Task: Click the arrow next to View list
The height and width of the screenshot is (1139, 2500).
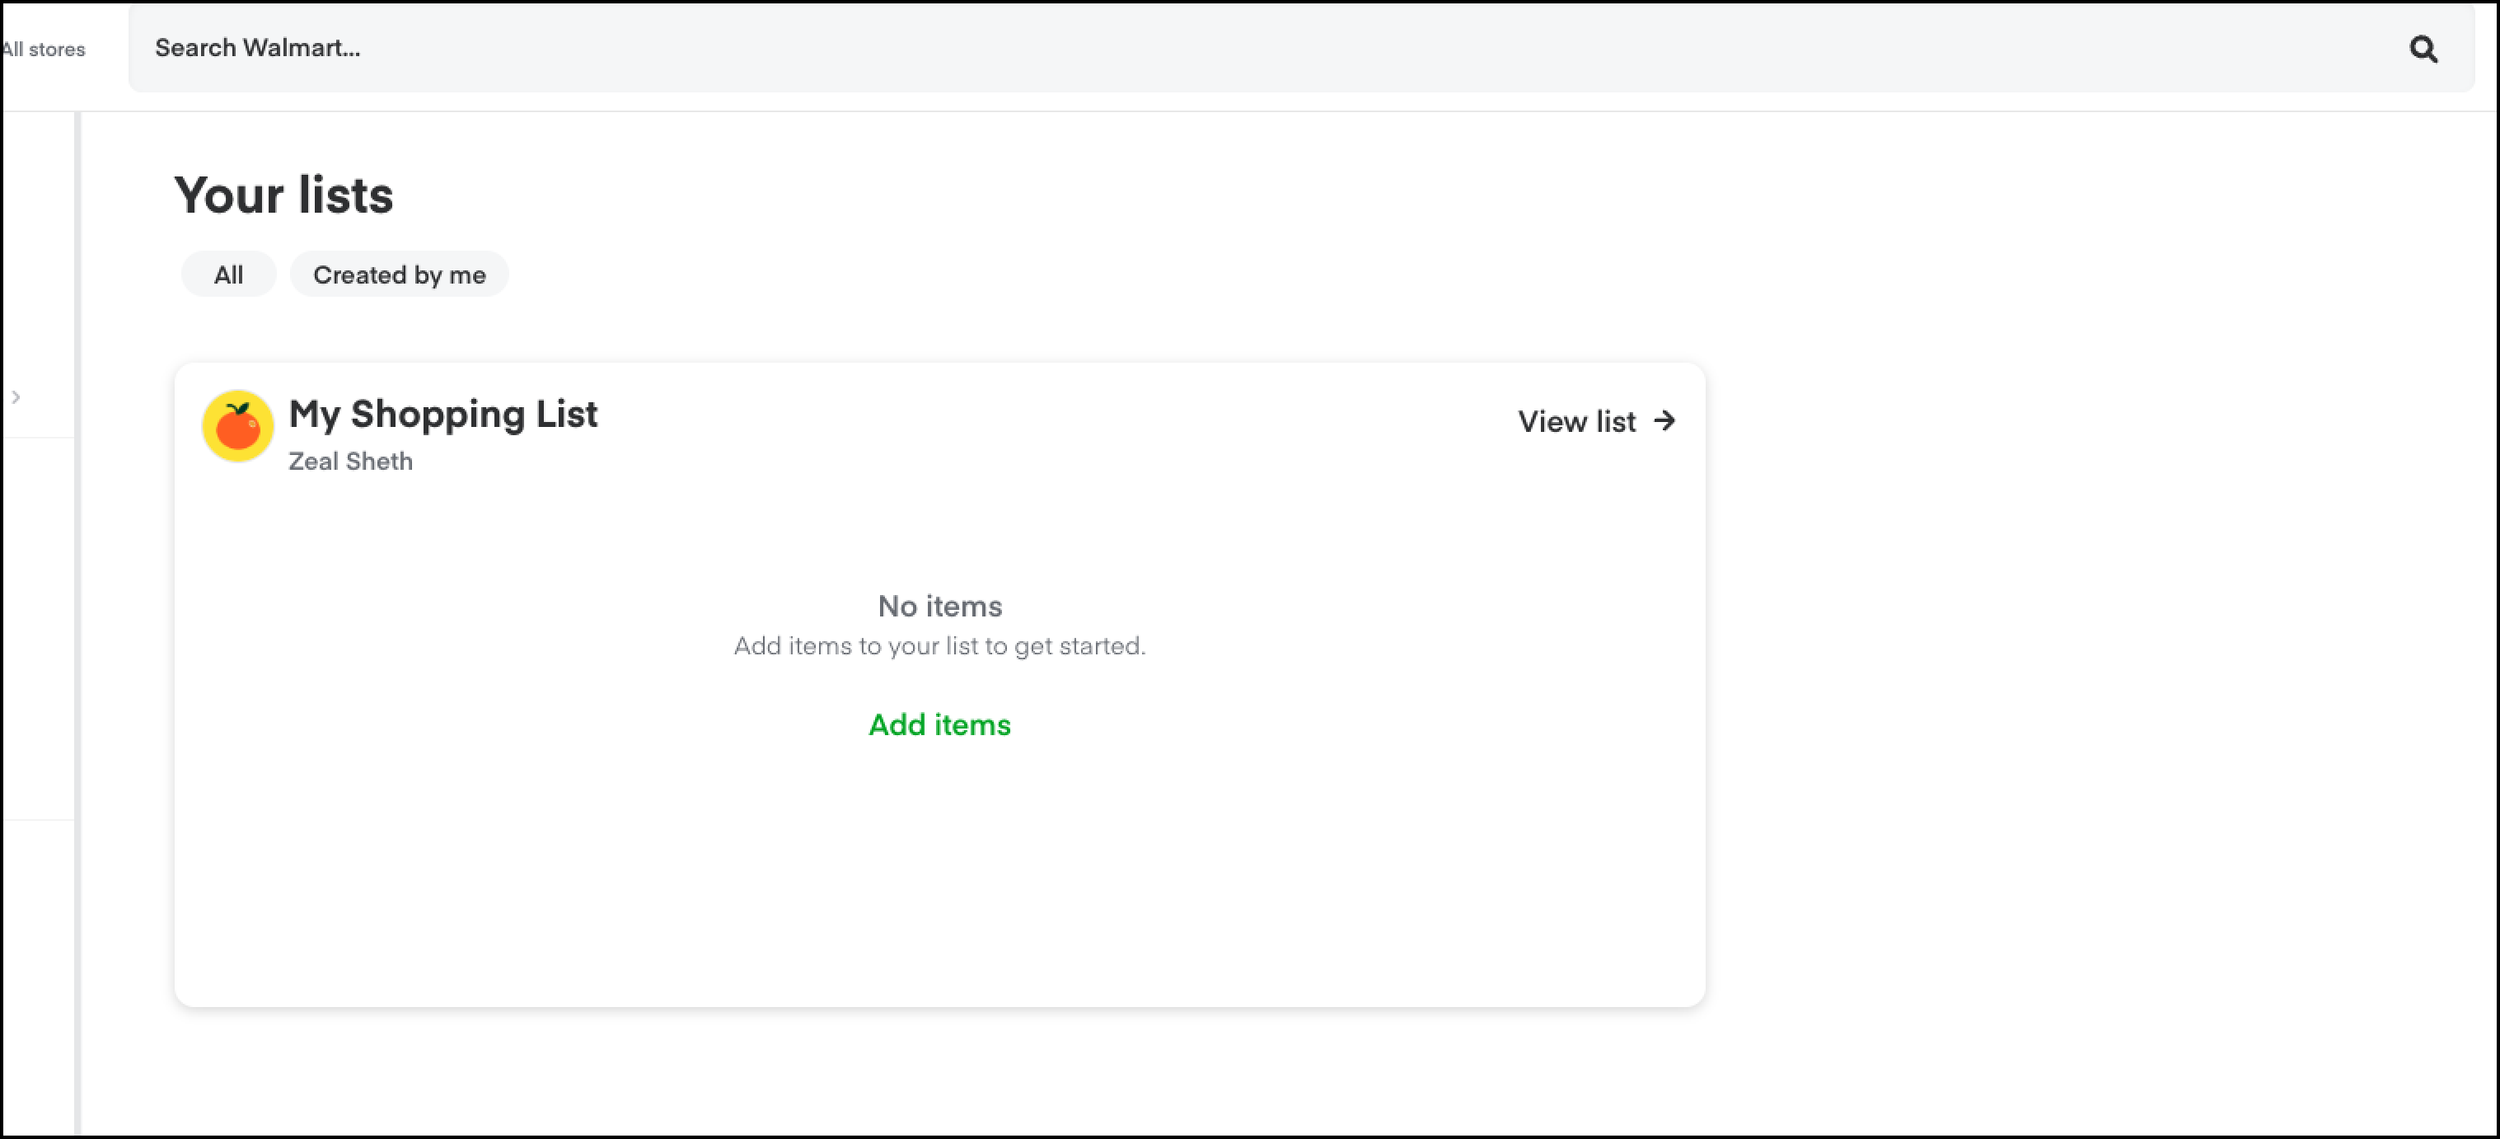Action: [1664, 421]
